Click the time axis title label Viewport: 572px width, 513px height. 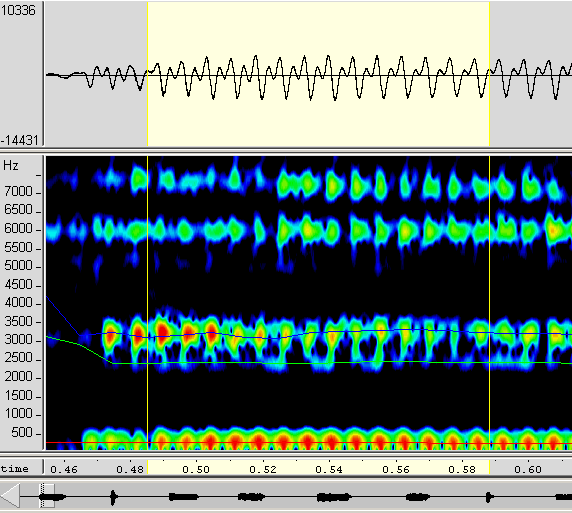[15, 468]
